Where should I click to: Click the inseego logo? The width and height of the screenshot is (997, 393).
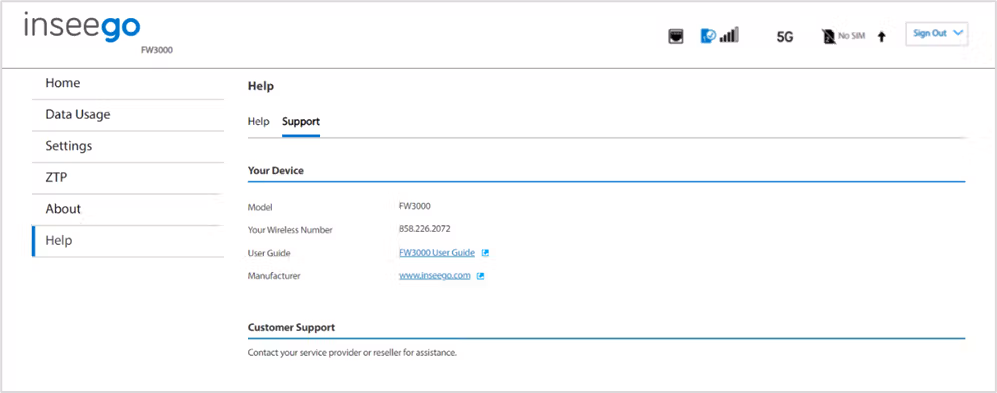point(83,29)
